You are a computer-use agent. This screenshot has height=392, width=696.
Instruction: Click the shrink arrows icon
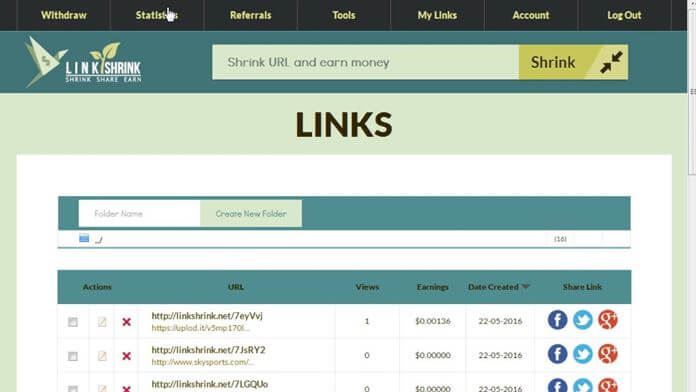(x=611, y=62)
